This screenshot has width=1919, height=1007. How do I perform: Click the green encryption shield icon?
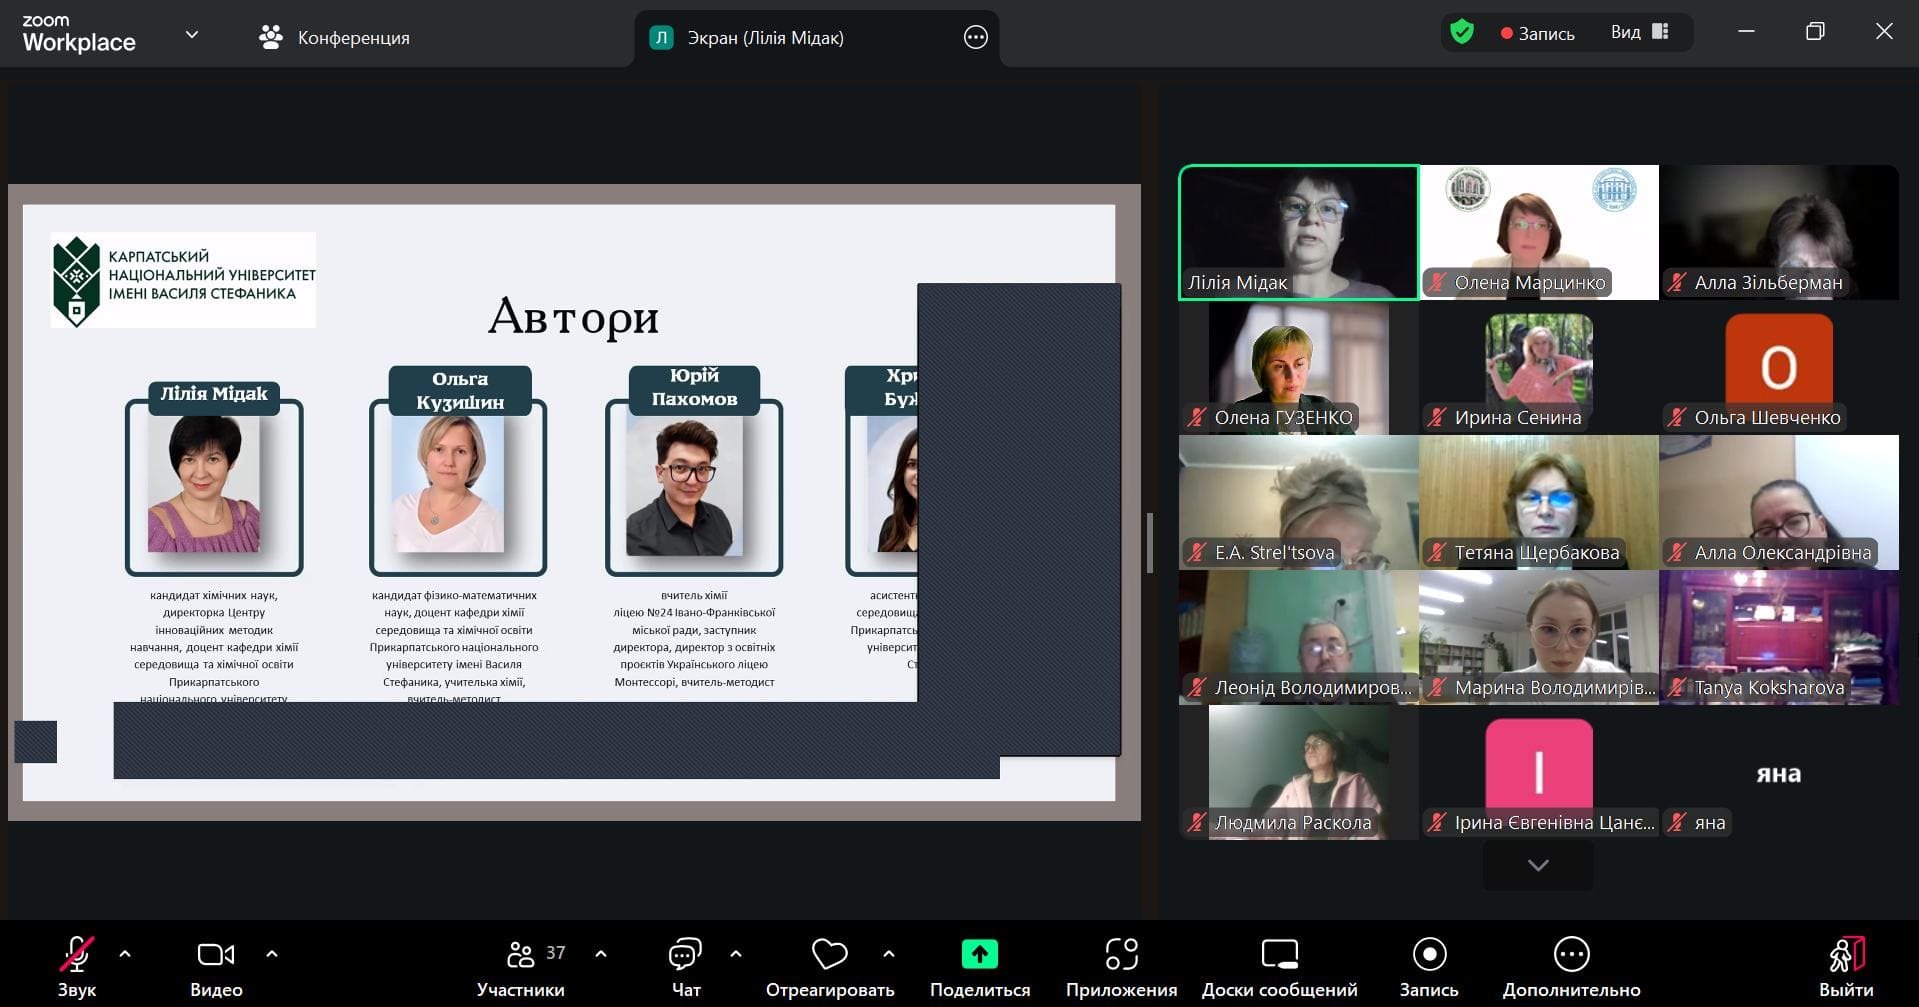pyautogui.click(x=1462, y=33)
